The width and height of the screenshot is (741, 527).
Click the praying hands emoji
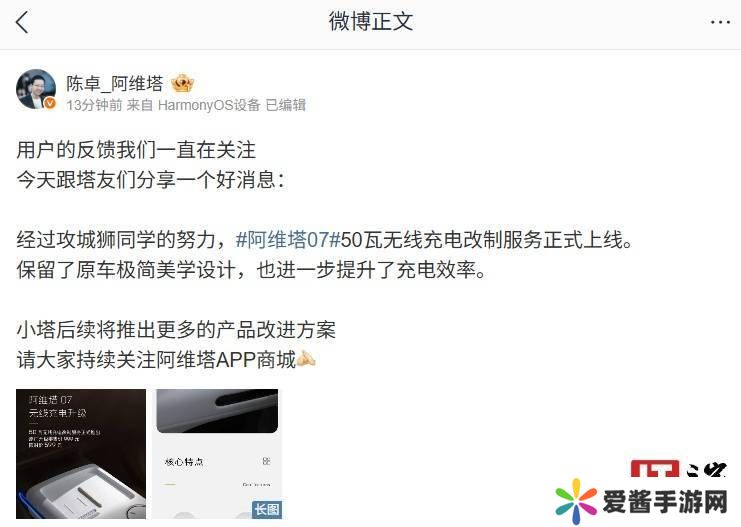tap(306, 359)
